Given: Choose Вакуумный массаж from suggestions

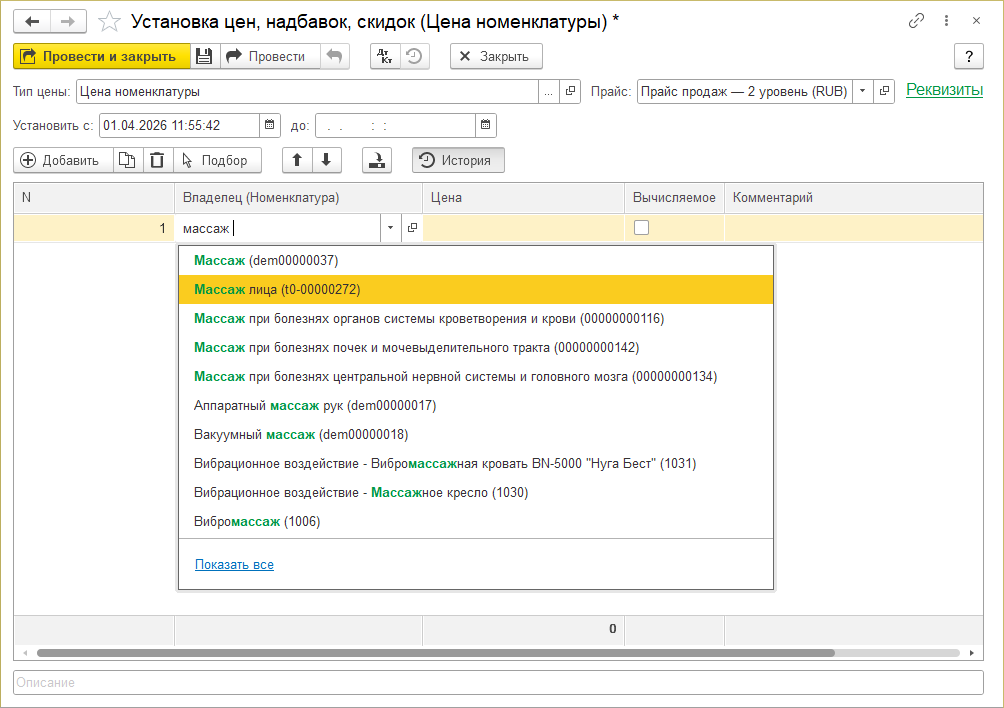Looking at the screenshot, I should [x=300, y=435].
